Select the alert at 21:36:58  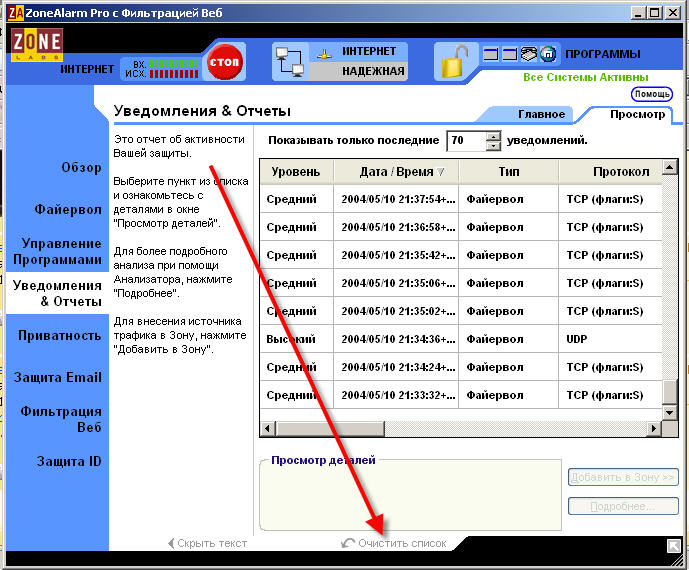461,227
